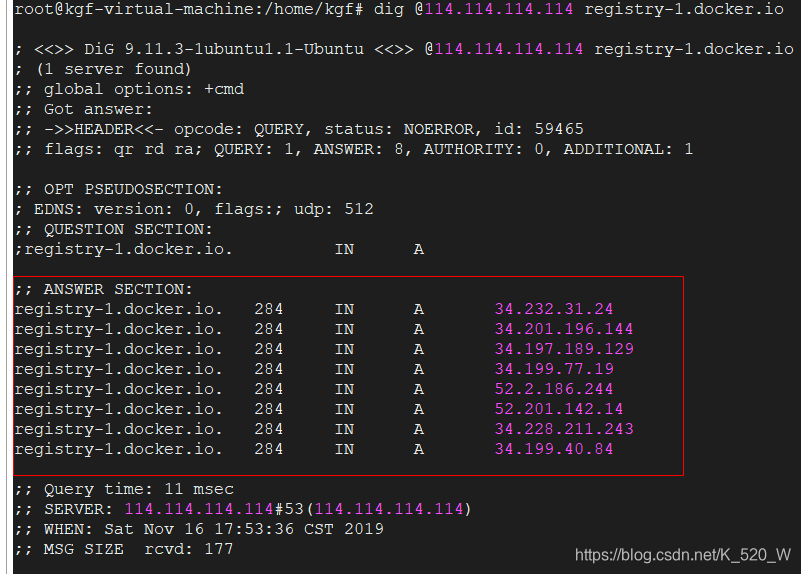Click the "QUESTION SECTION:" heading
The height and width of the screenshot is (574, 801).
click(x=113, y=229)
